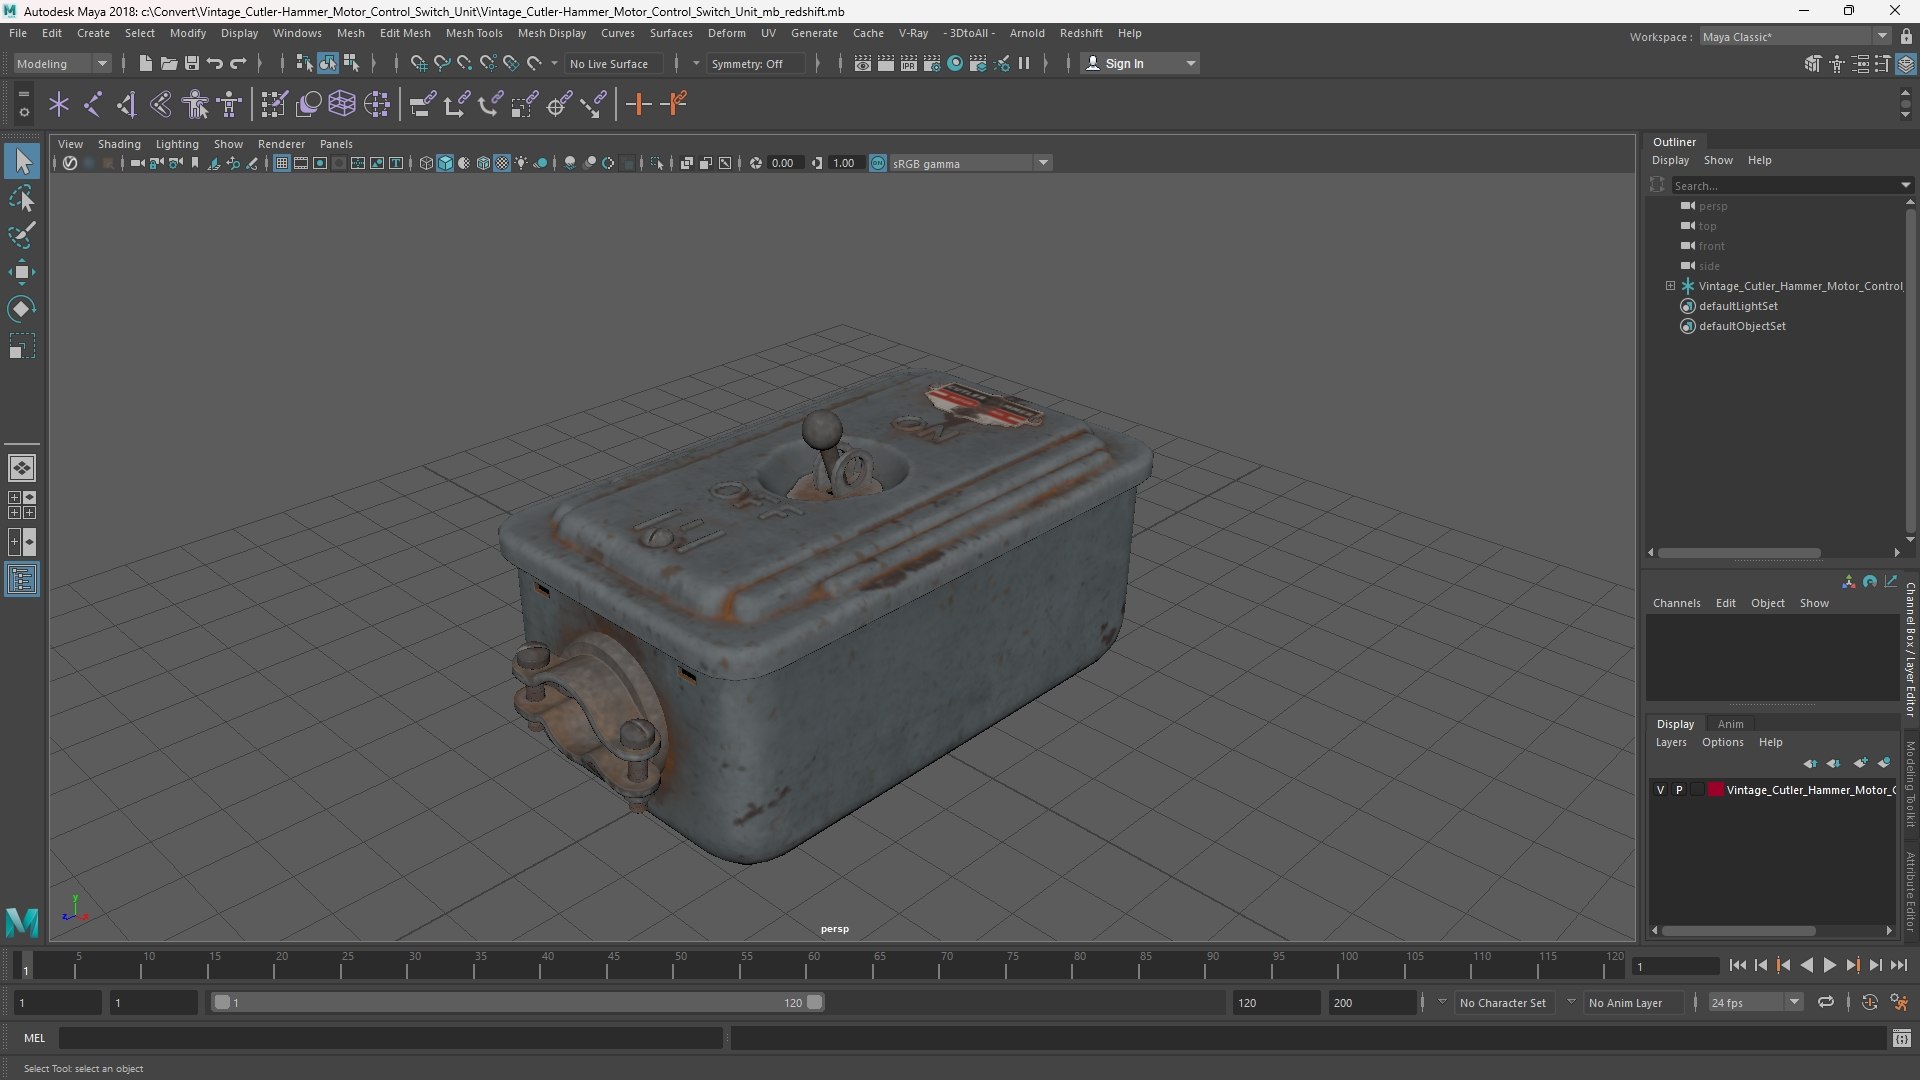Image resolution: width=1920 pixels, height=1080 pixels.
Task: Toggle the loop playback button
Action: 1825,1002
